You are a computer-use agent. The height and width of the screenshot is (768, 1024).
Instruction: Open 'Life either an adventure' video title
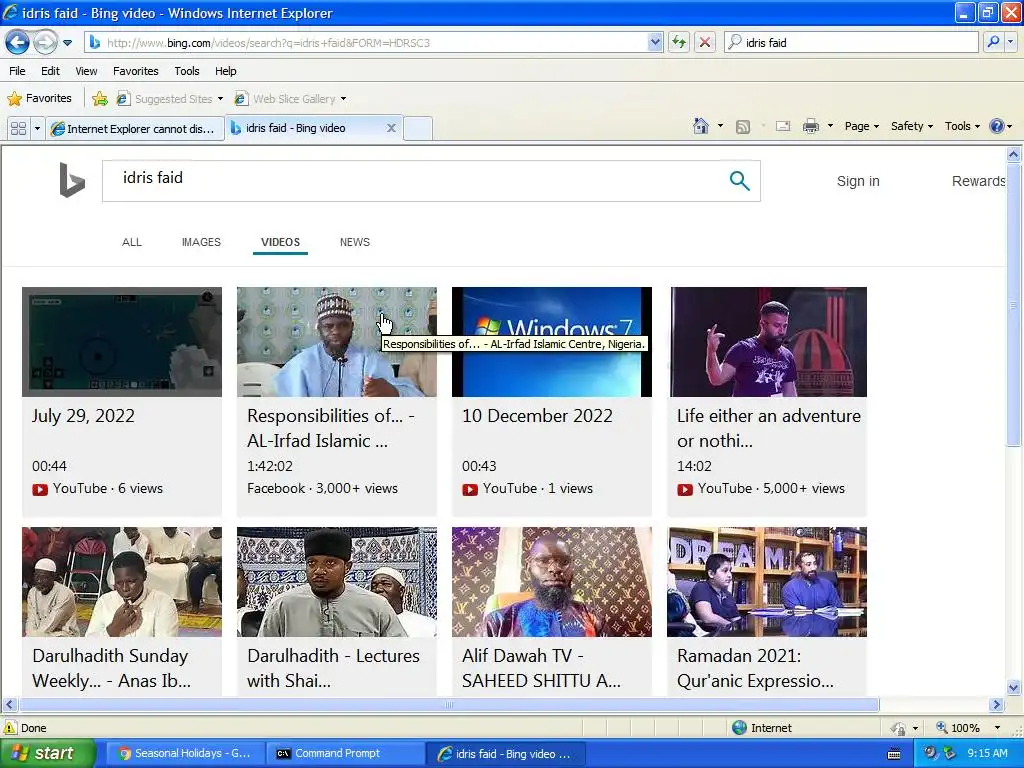769,428
